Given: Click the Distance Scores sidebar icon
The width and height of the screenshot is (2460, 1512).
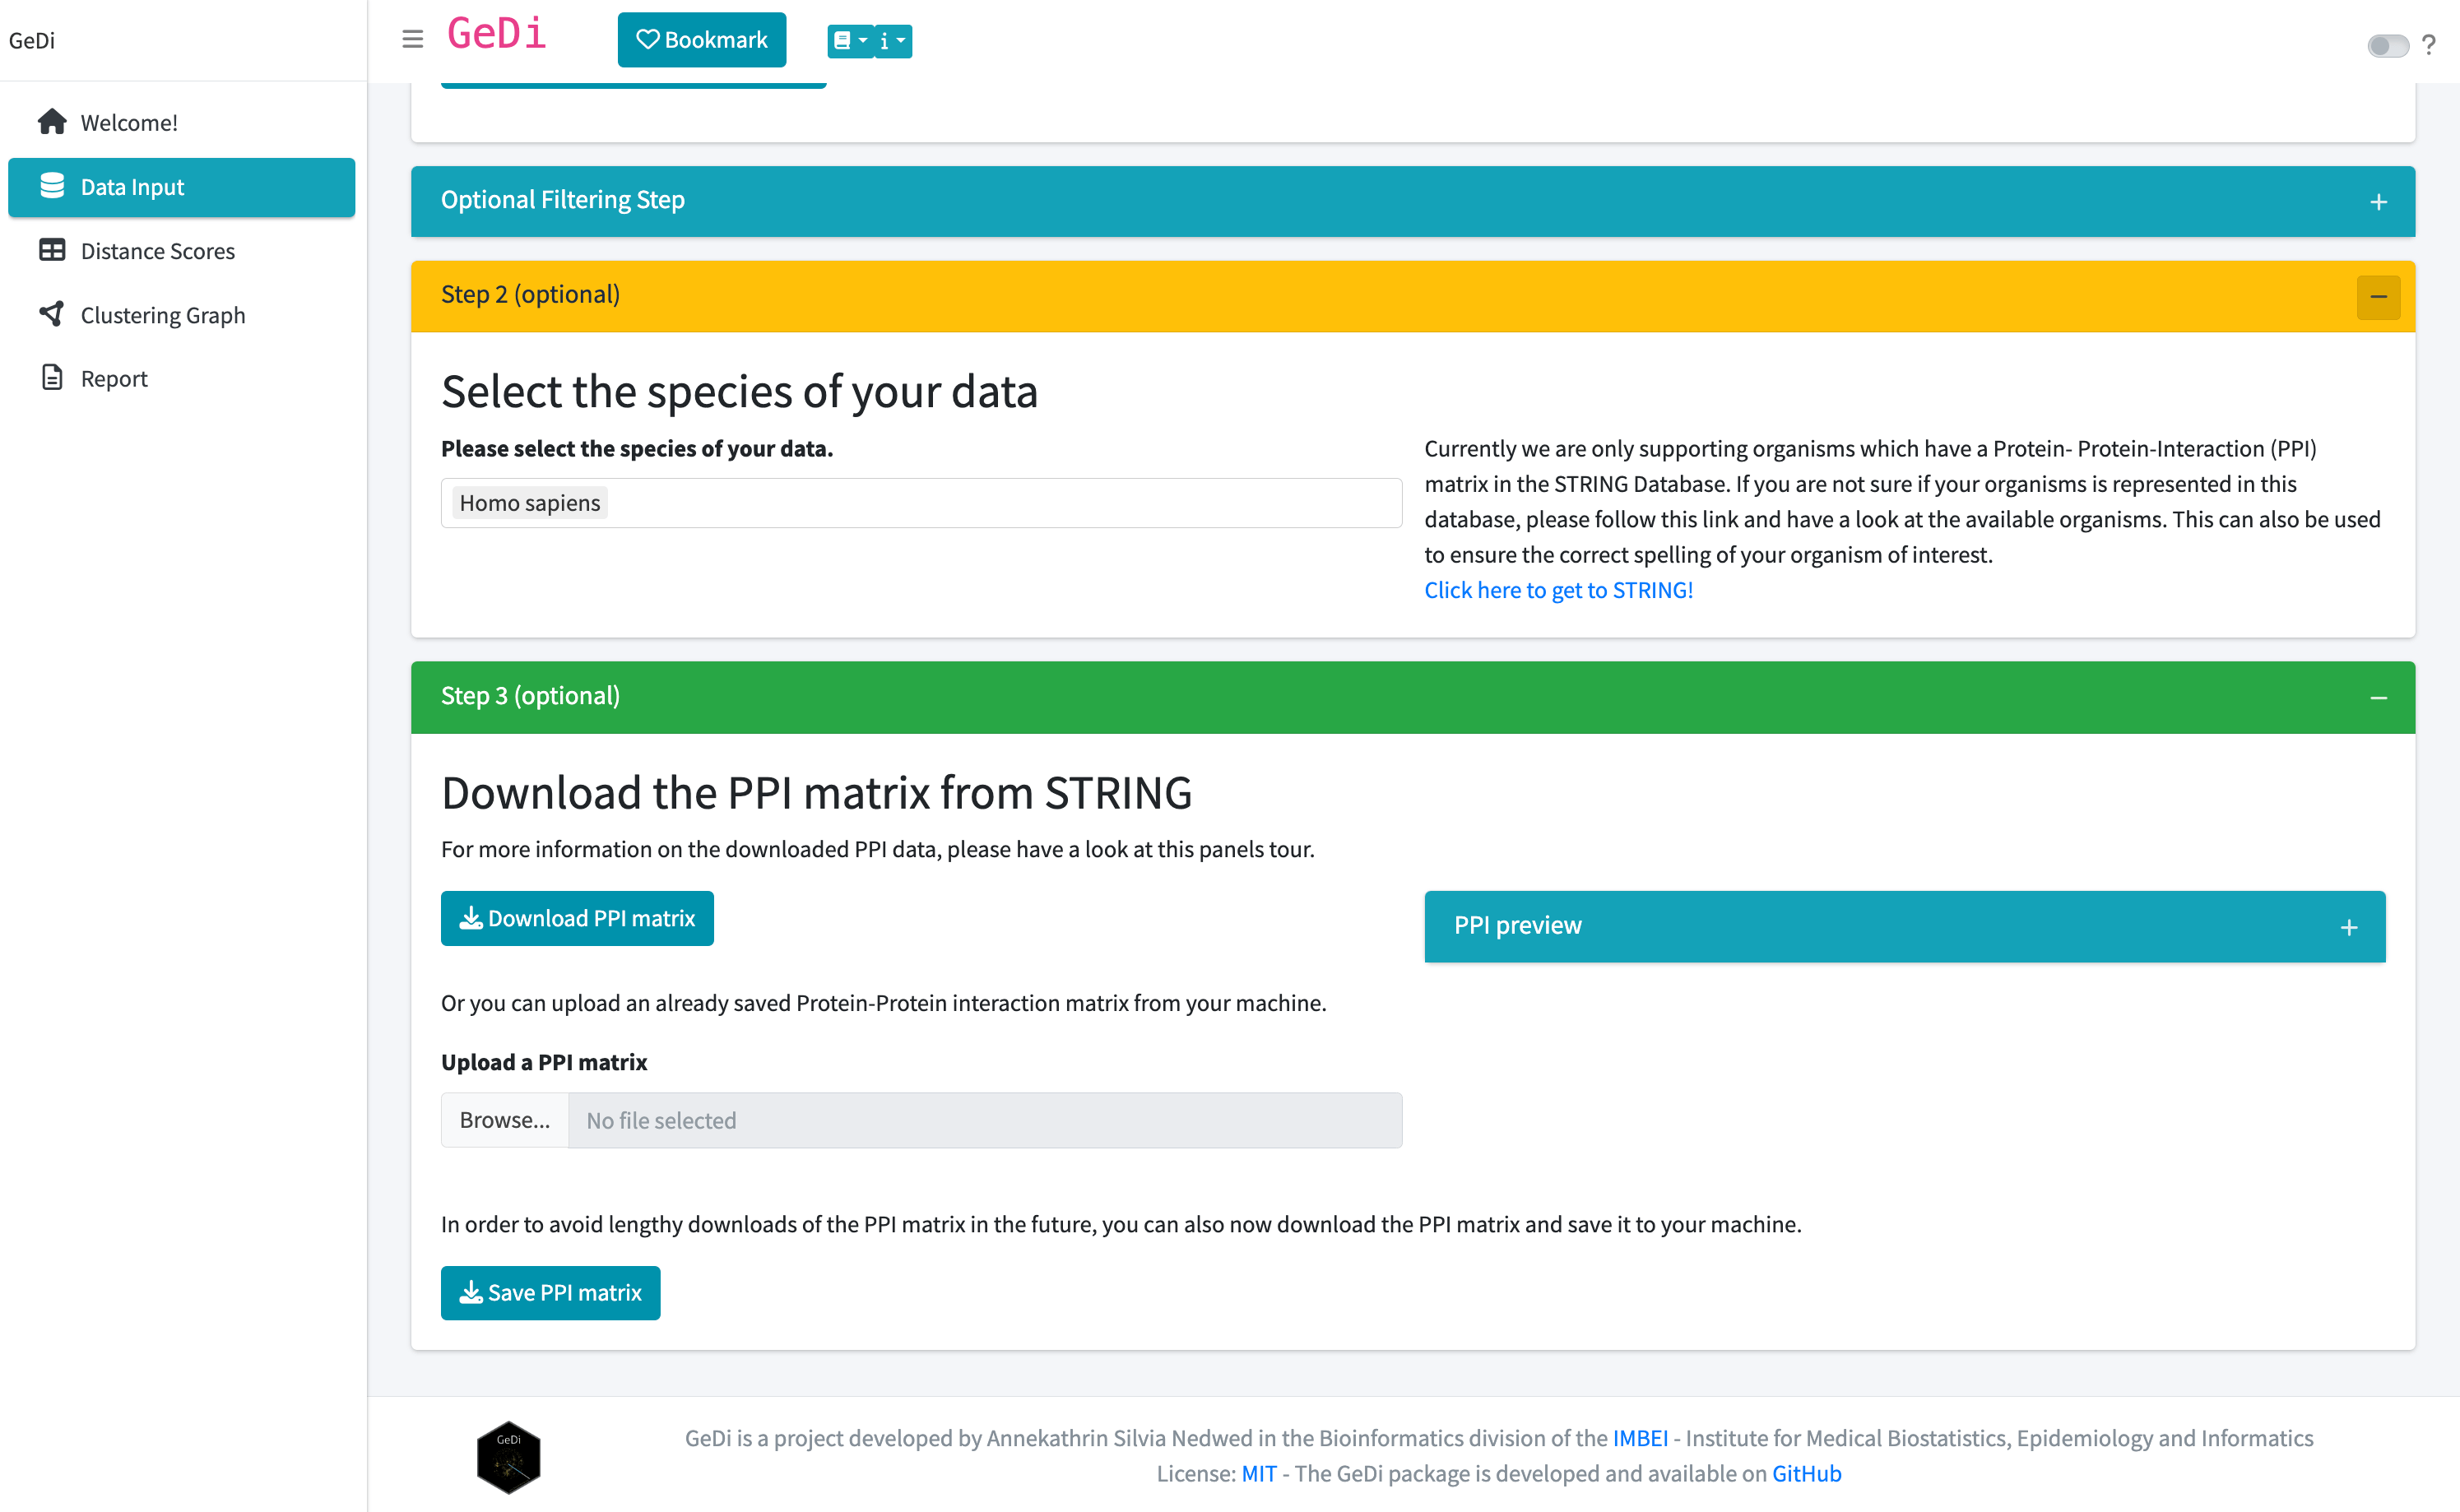Looking at the screenshot, I should [51, 251].
